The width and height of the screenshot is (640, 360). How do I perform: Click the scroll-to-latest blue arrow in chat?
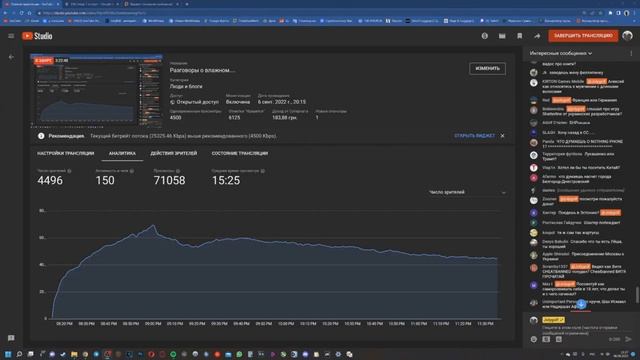[581, 304]
